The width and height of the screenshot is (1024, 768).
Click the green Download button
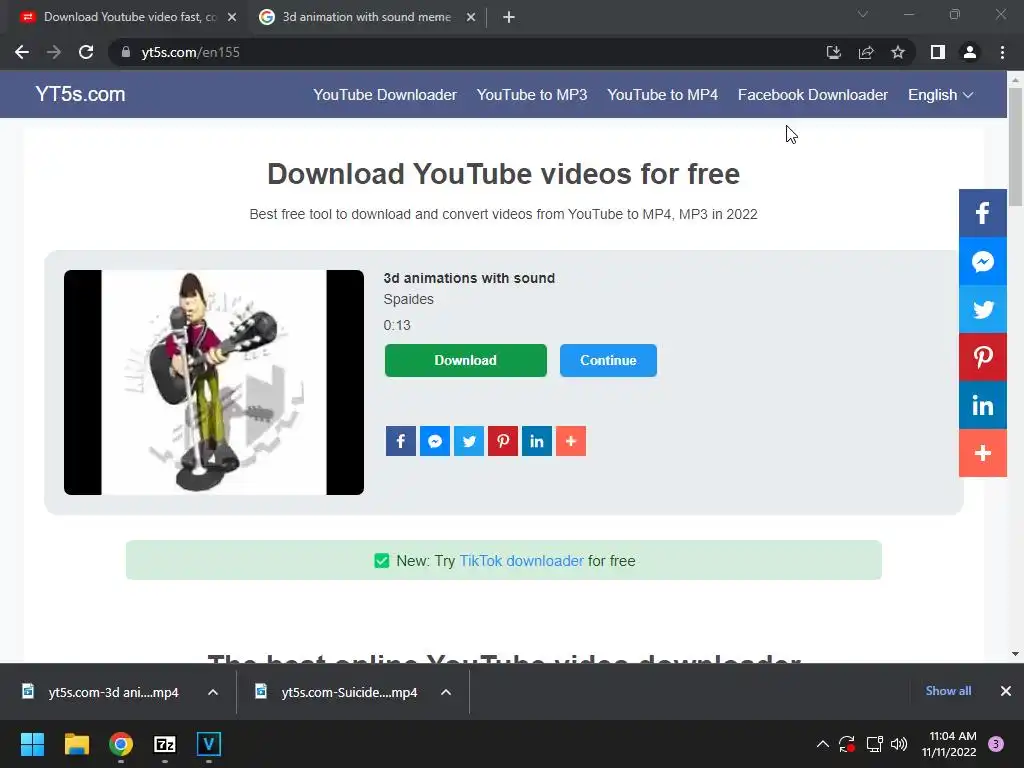point(466,360)
